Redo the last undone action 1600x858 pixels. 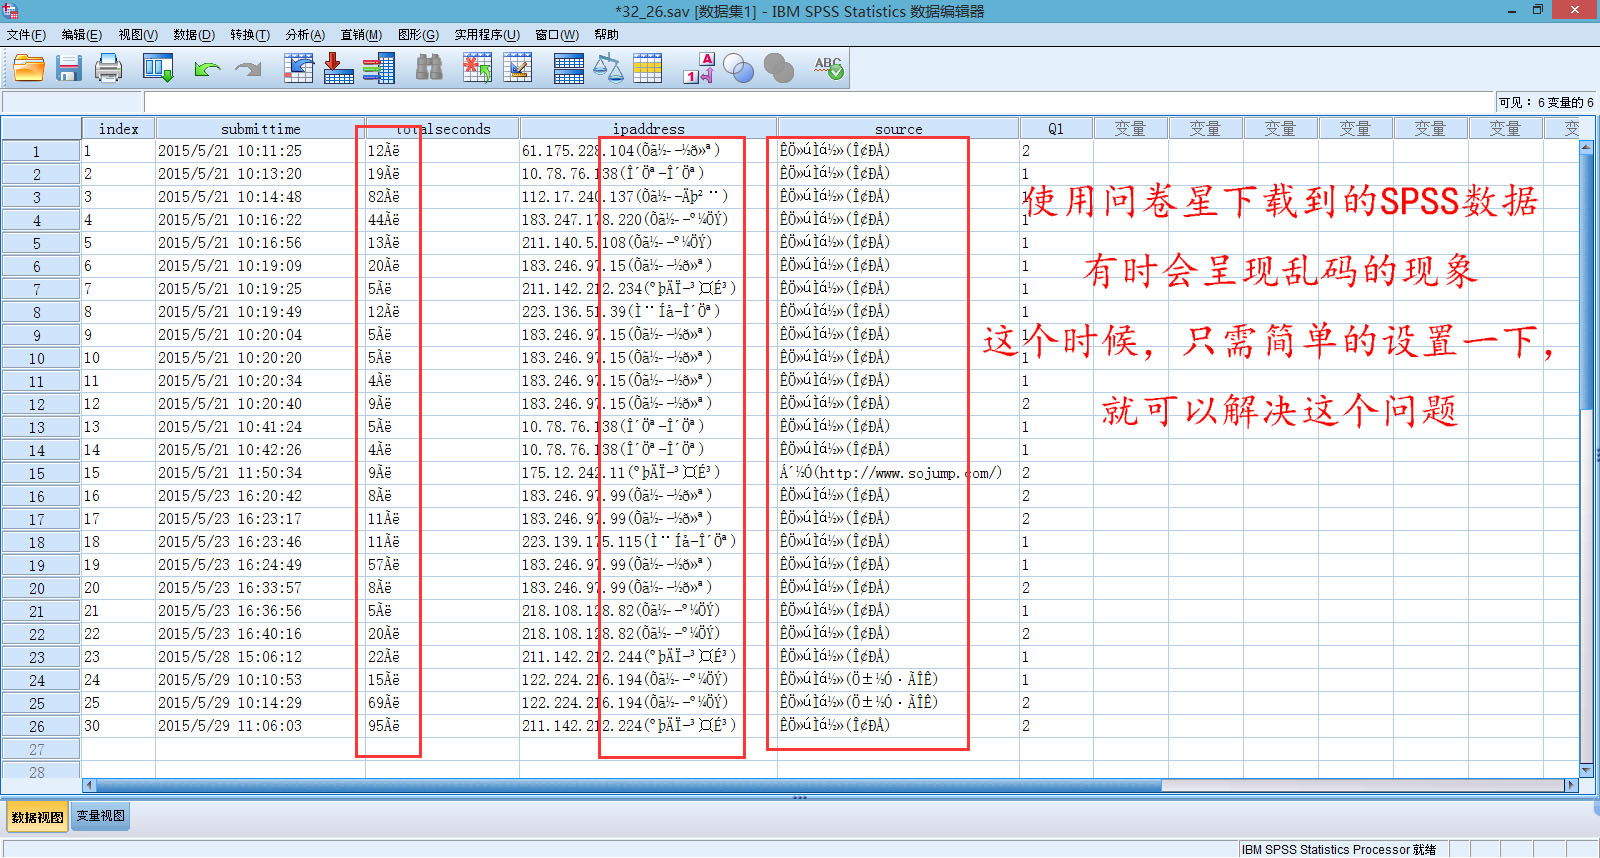click(x=247, y=68)
